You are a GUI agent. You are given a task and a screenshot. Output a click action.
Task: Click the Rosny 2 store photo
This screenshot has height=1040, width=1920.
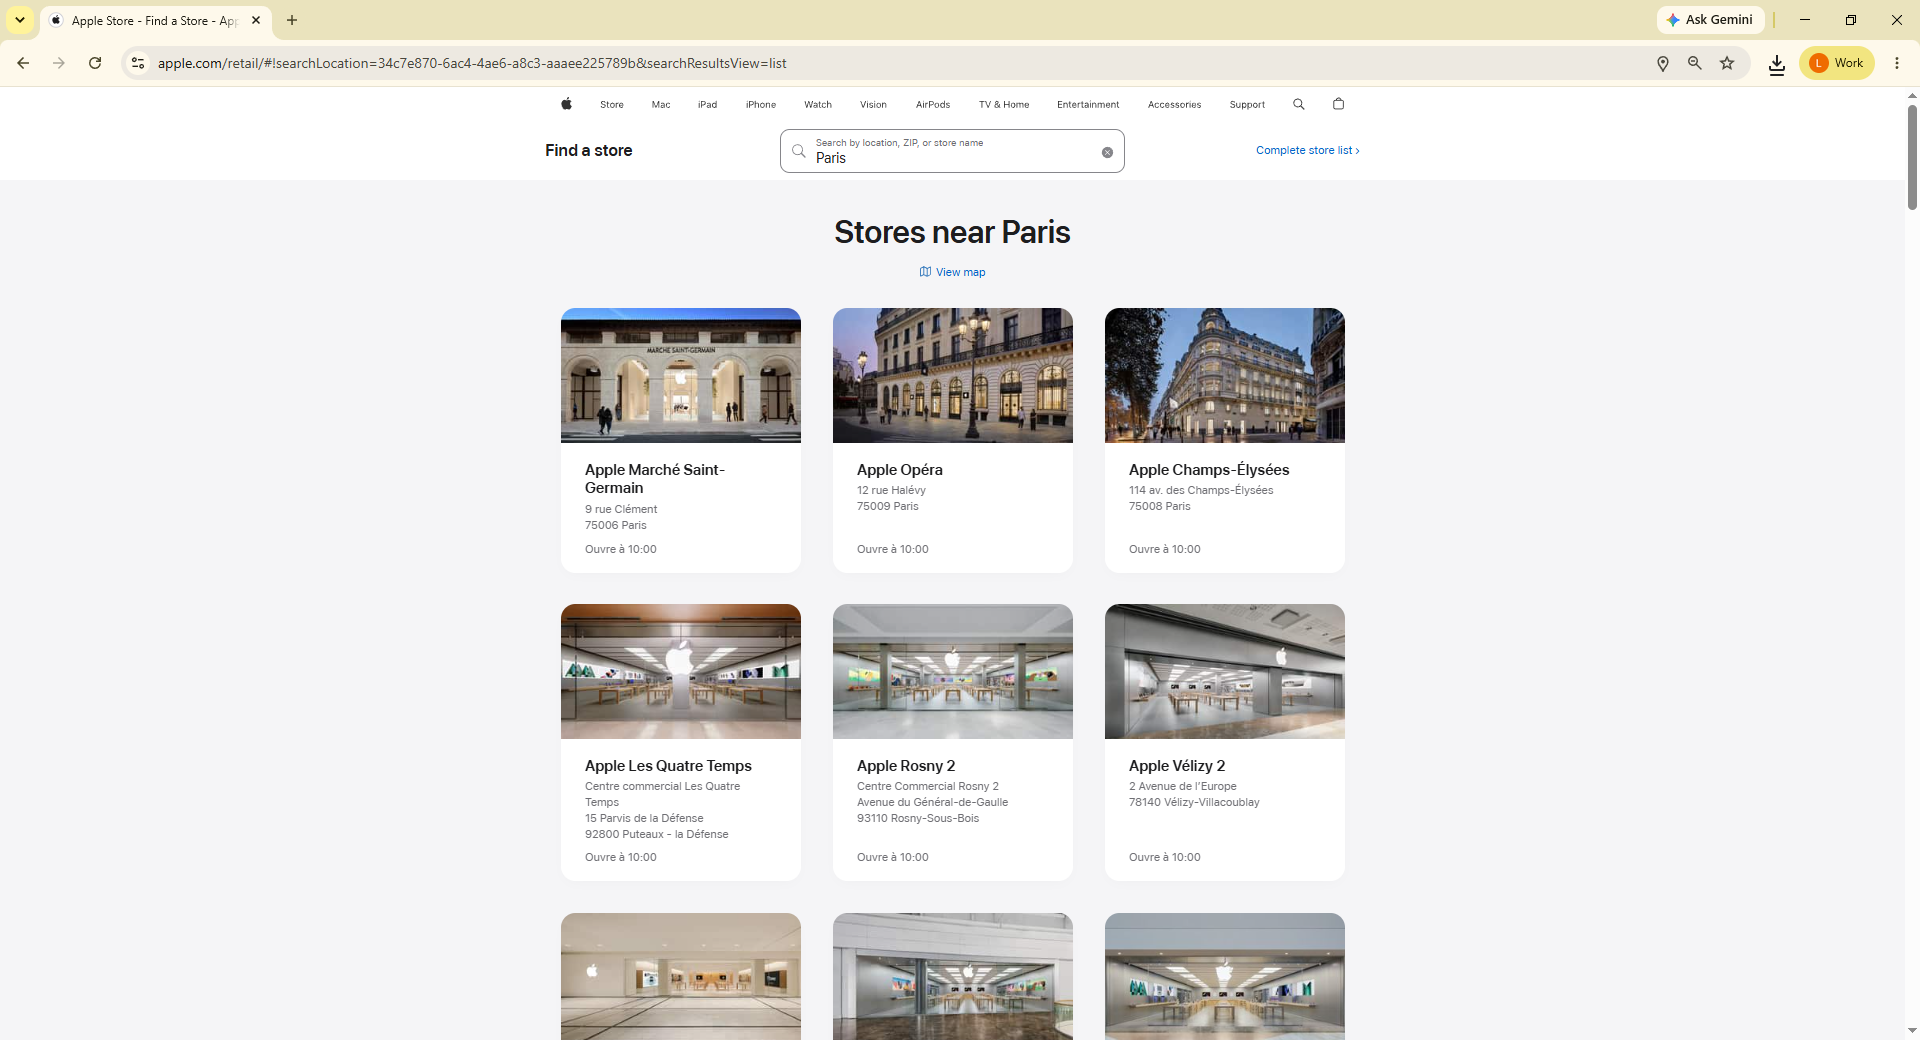pos(953,671)
